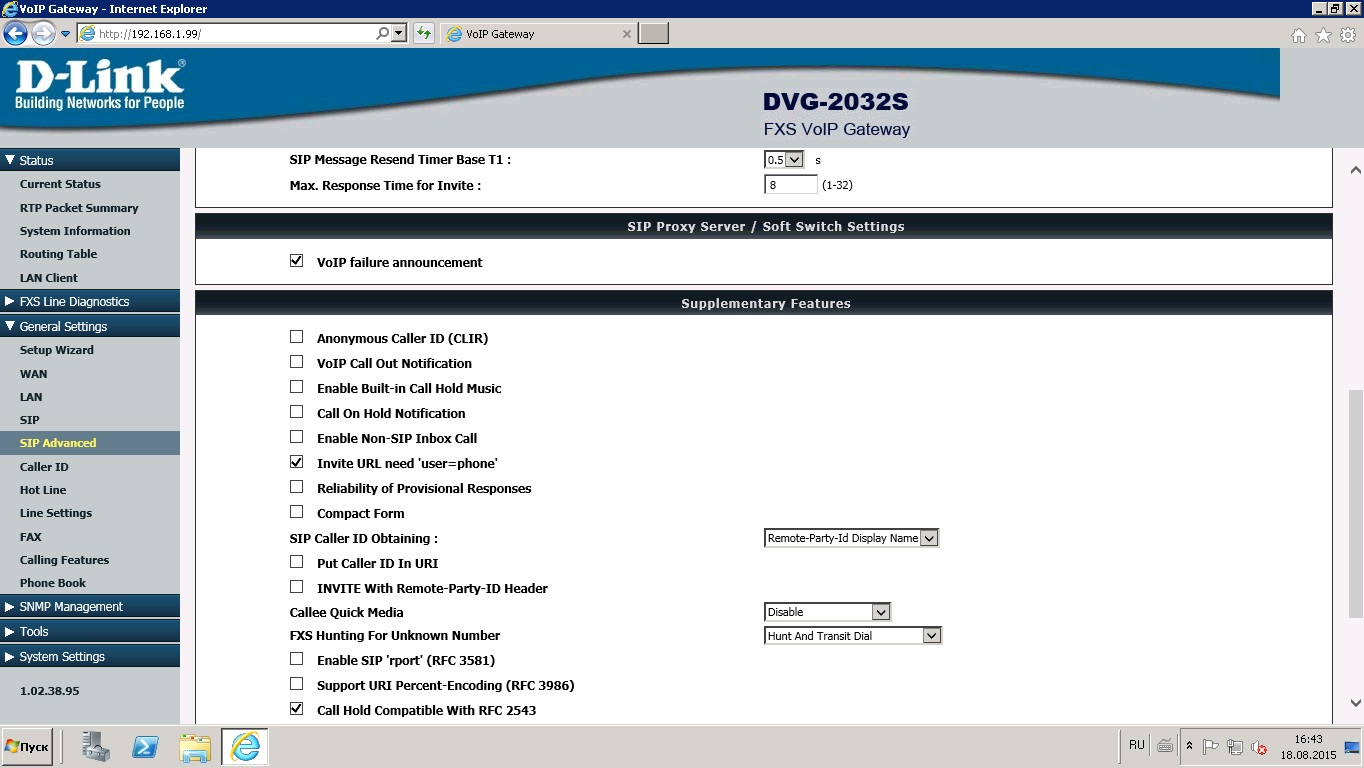Collapse the Status menu section
This screenshot has height=768, width=1364.
pyautogui.click(x=90, y=160)
